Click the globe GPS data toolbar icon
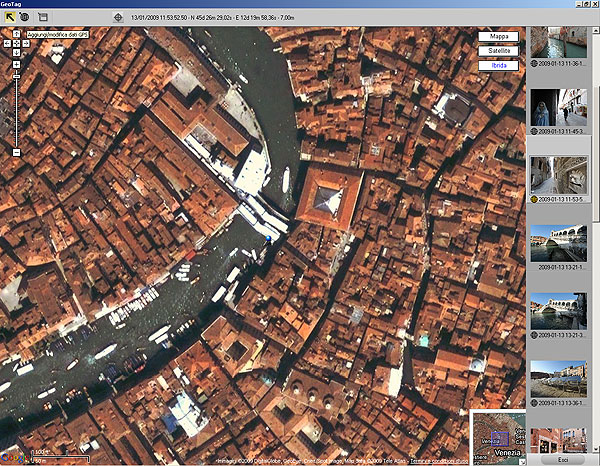The width and height of the screenshot is (600, 466). pyautogui.click(x=25, y=17)
